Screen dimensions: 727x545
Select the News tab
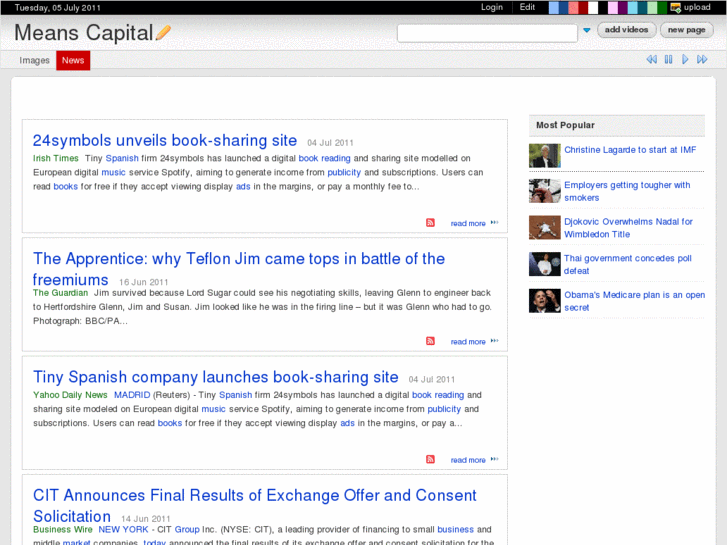pyautogui.click(x=73, y=61)
